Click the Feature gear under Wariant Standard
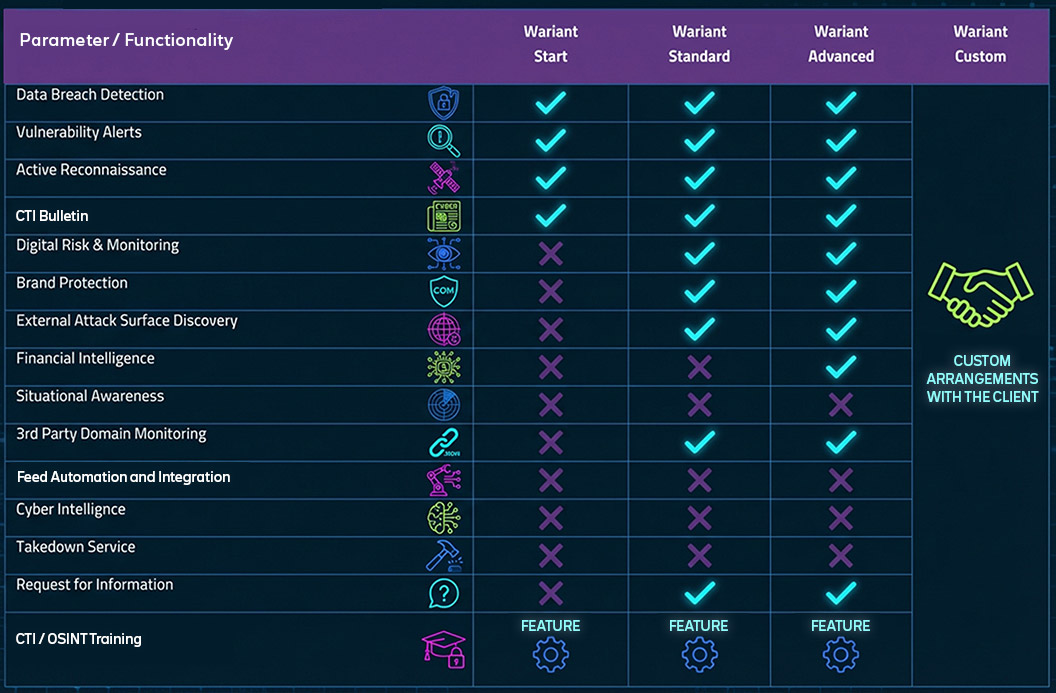Screen dimensions: 1056x693 [x=699, y=654]
